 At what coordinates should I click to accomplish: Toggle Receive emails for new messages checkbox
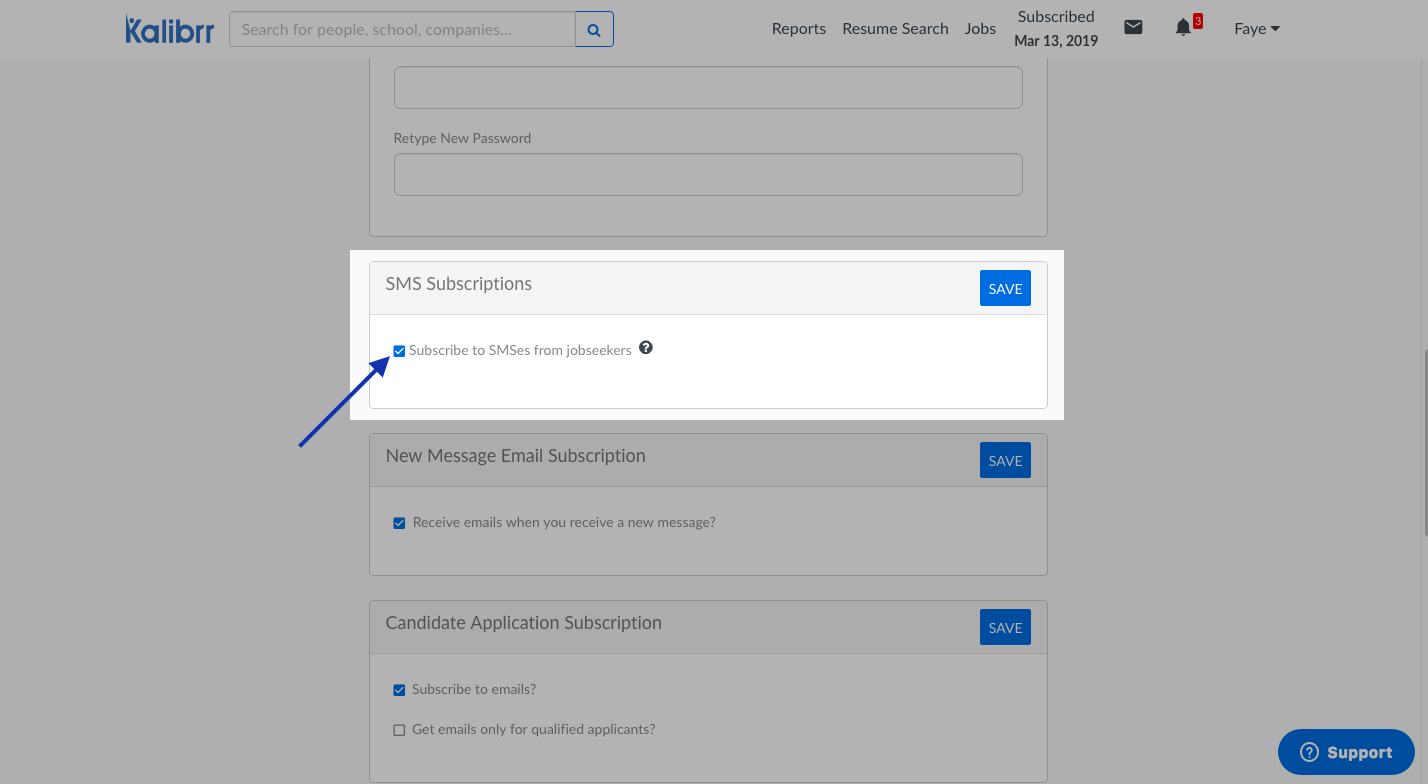[x=399, y=523]
